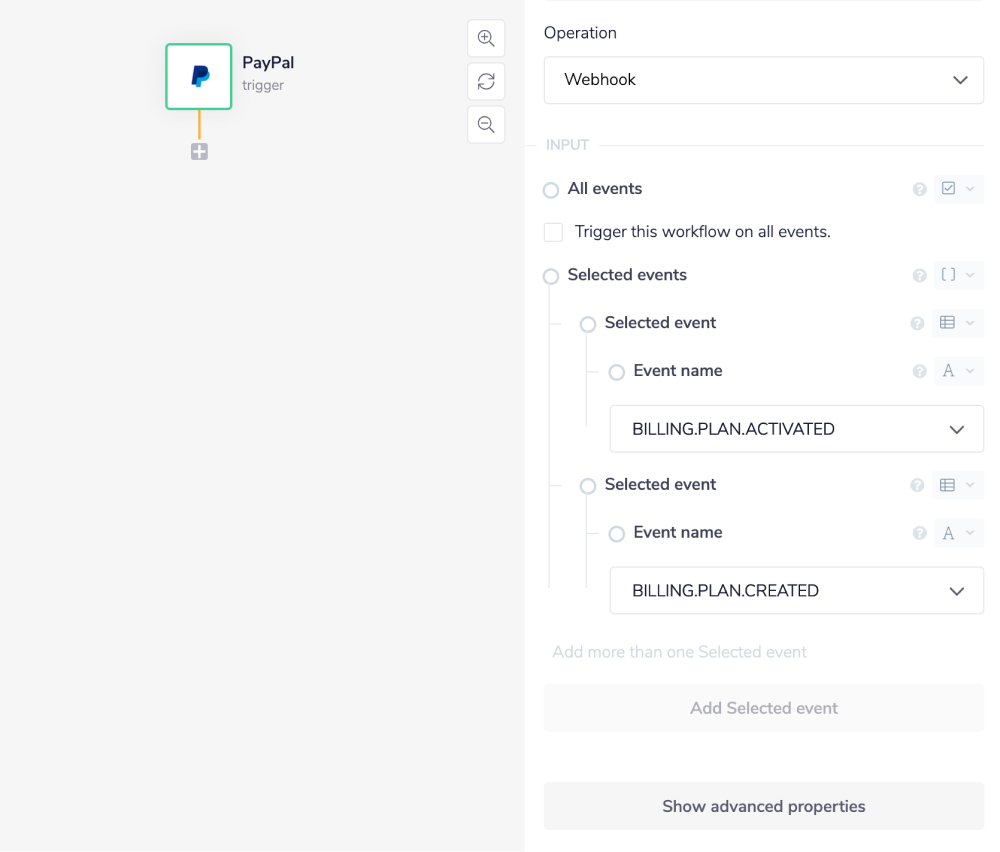This screenshot has width=1000, height=852.
Task: Reset the canvas view with refresh icon
Action: pos(486,81)
